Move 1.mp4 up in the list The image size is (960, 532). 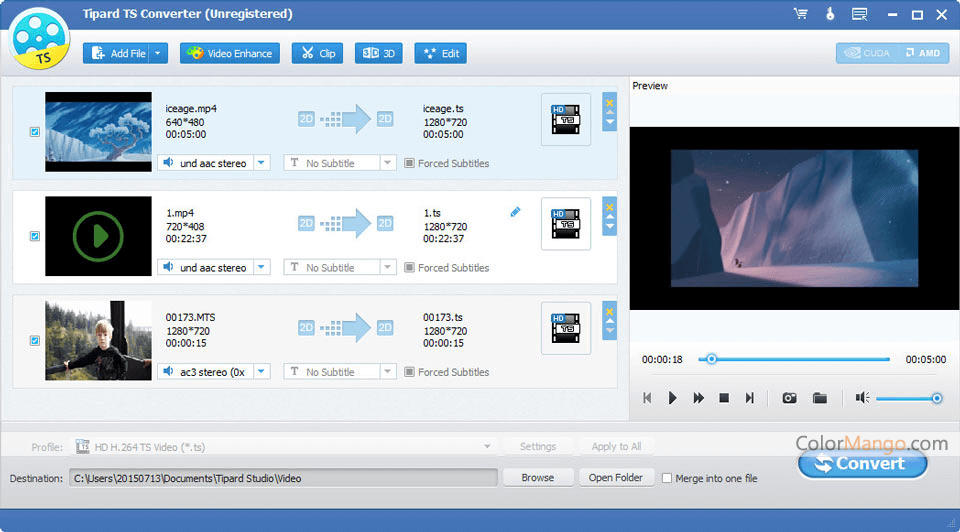pos(609,217)
